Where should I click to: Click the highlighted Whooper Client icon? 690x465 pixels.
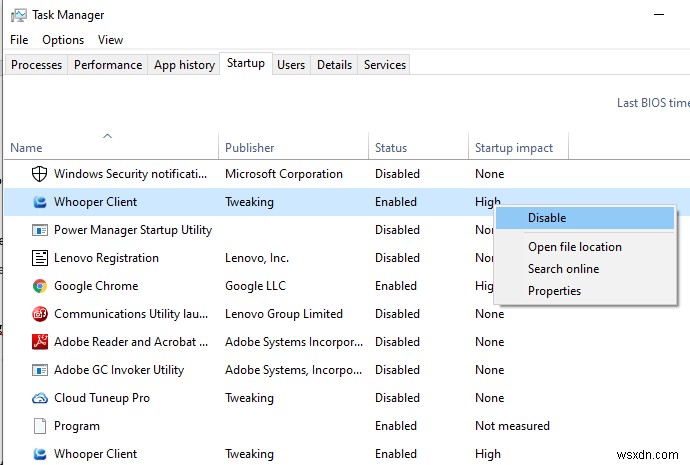pos(40,202)
